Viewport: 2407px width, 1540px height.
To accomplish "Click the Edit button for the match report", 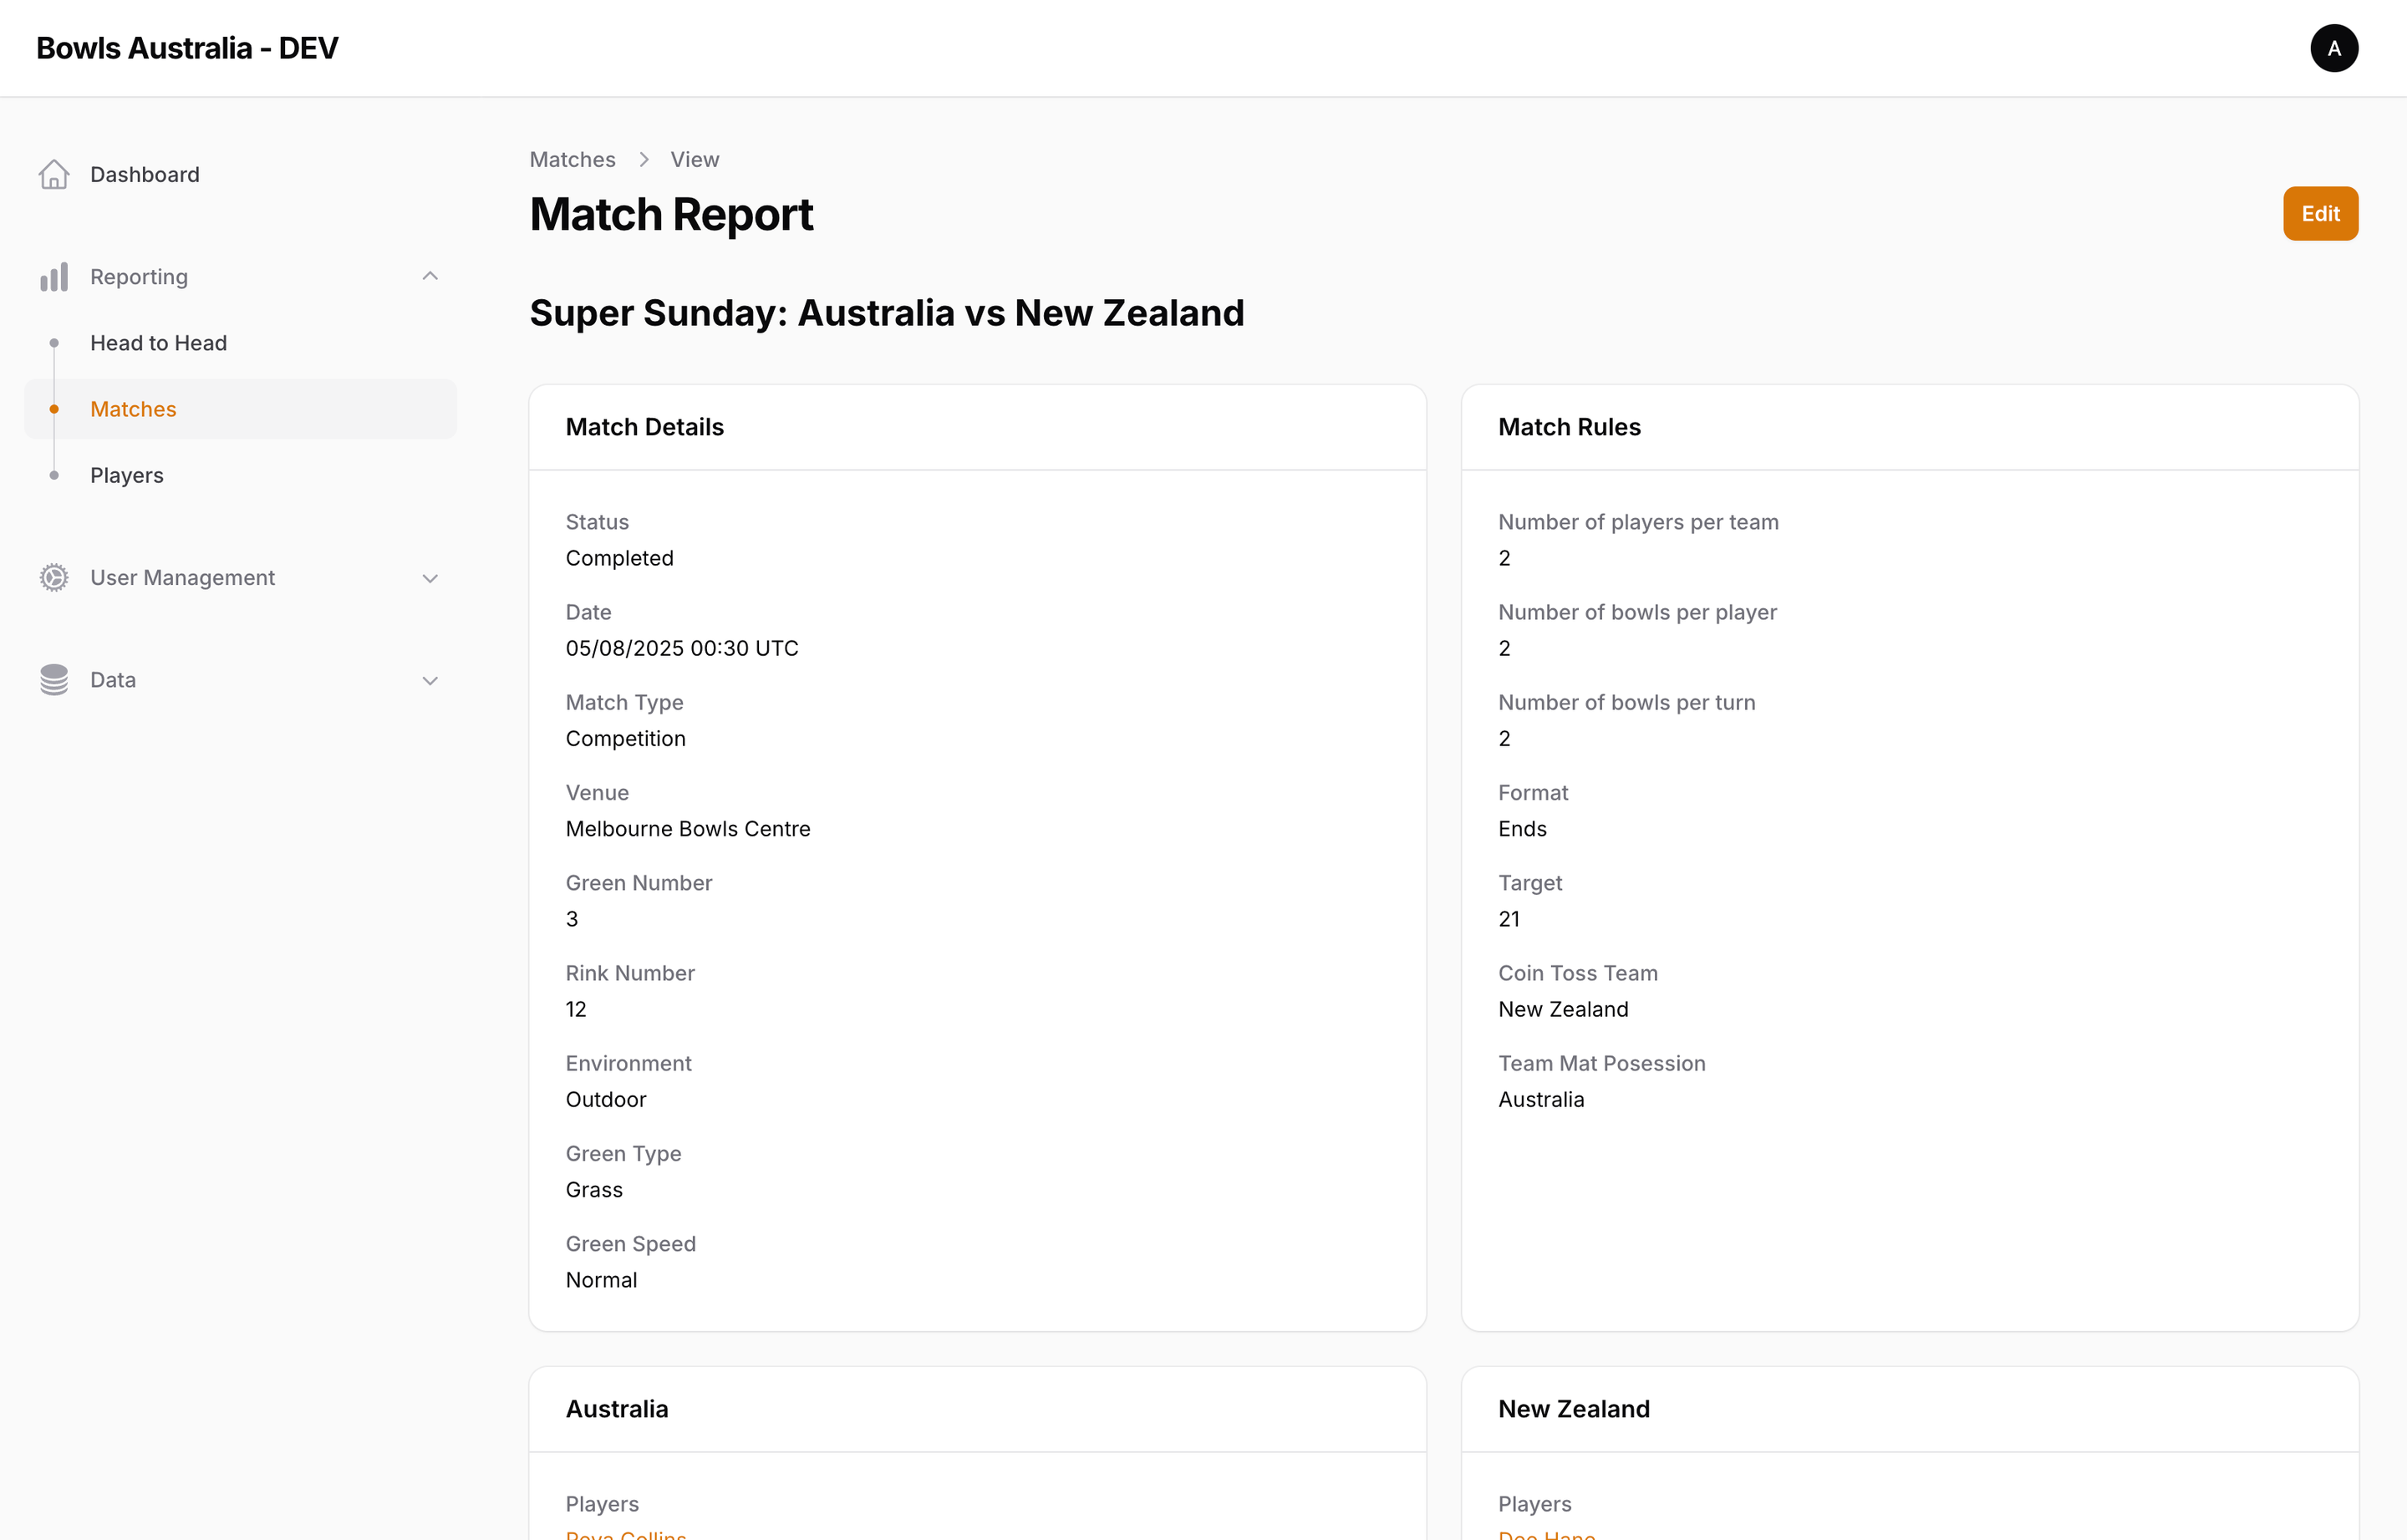I will [x=2320, y=213].
